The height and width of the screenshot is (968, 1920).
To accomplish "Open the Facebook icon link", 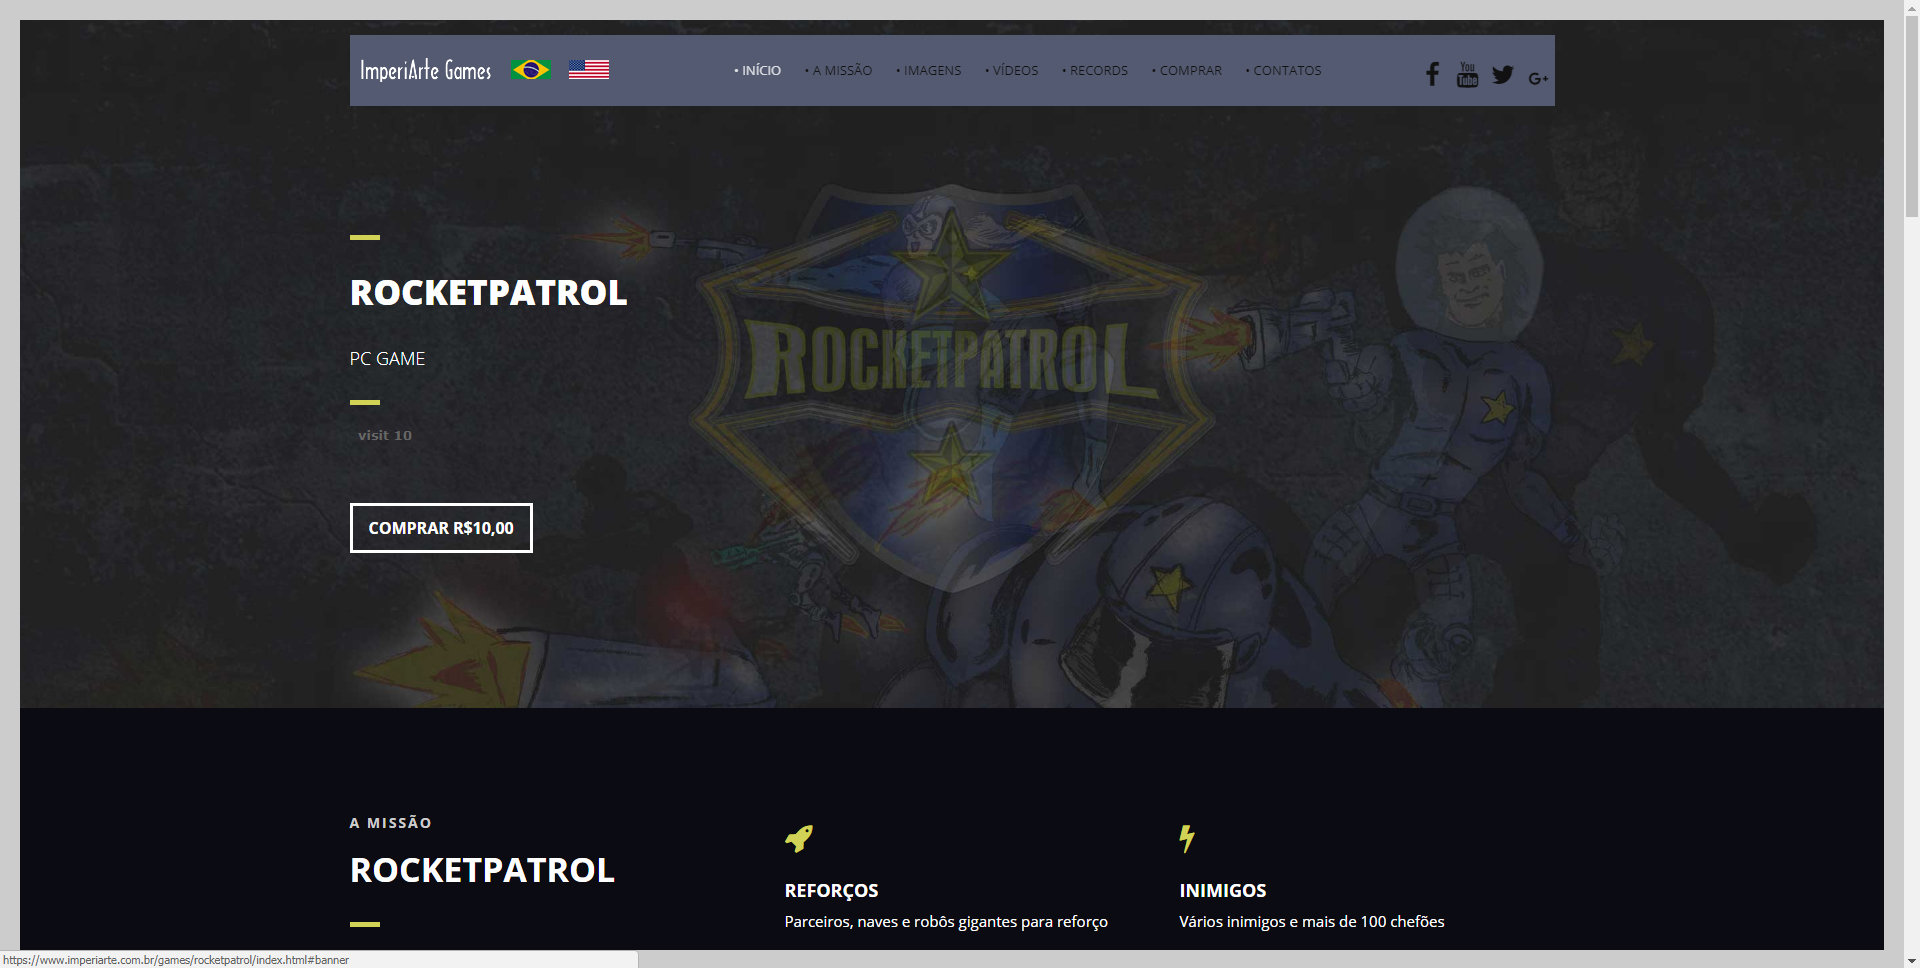I will [x=1432, y=74].
